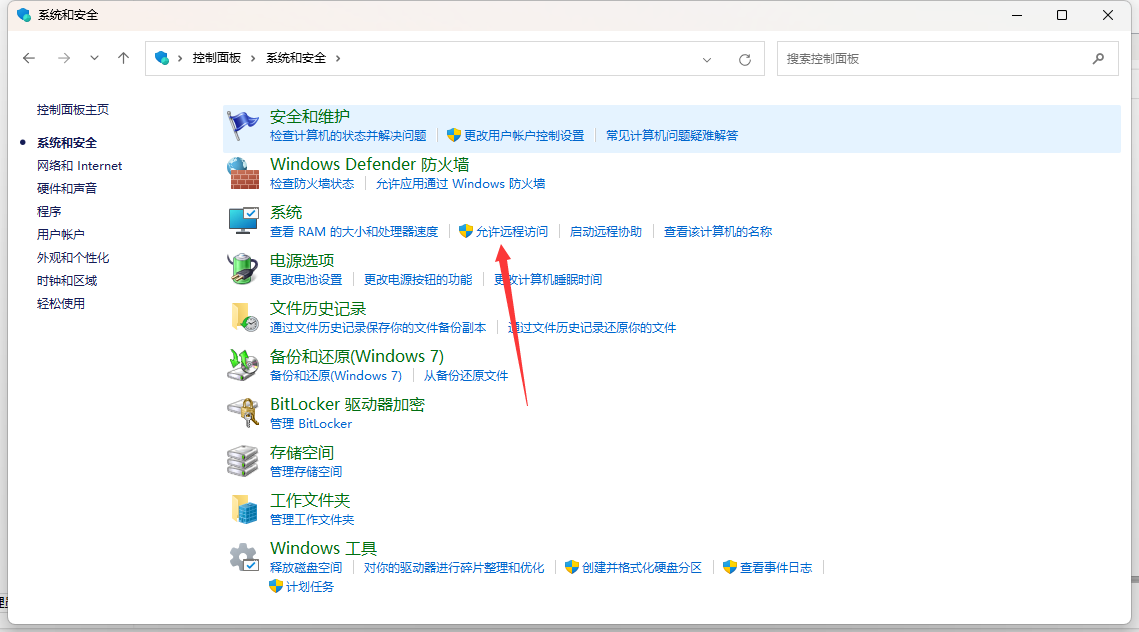The height and width of the screenshot is (632, 1139).
Task: Expand chevron after 系统和安全 breadcrumb
Action: click(338, 58)
